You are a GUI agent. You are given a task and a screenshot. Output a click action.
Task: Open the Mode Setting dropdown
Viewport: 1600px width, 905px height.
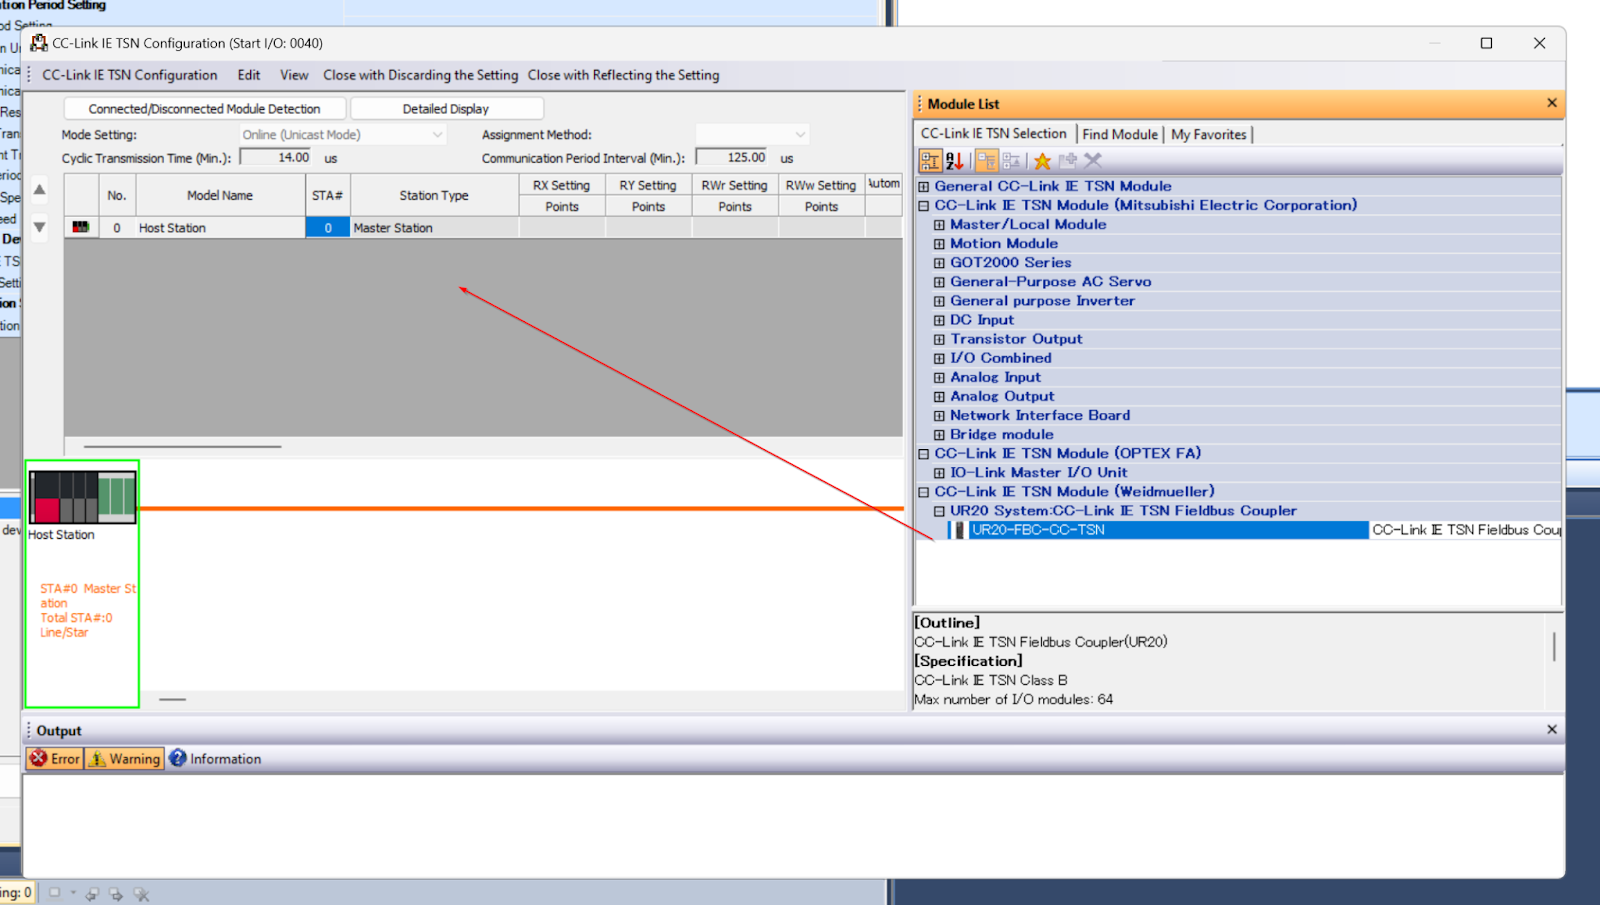click(342, 134)
